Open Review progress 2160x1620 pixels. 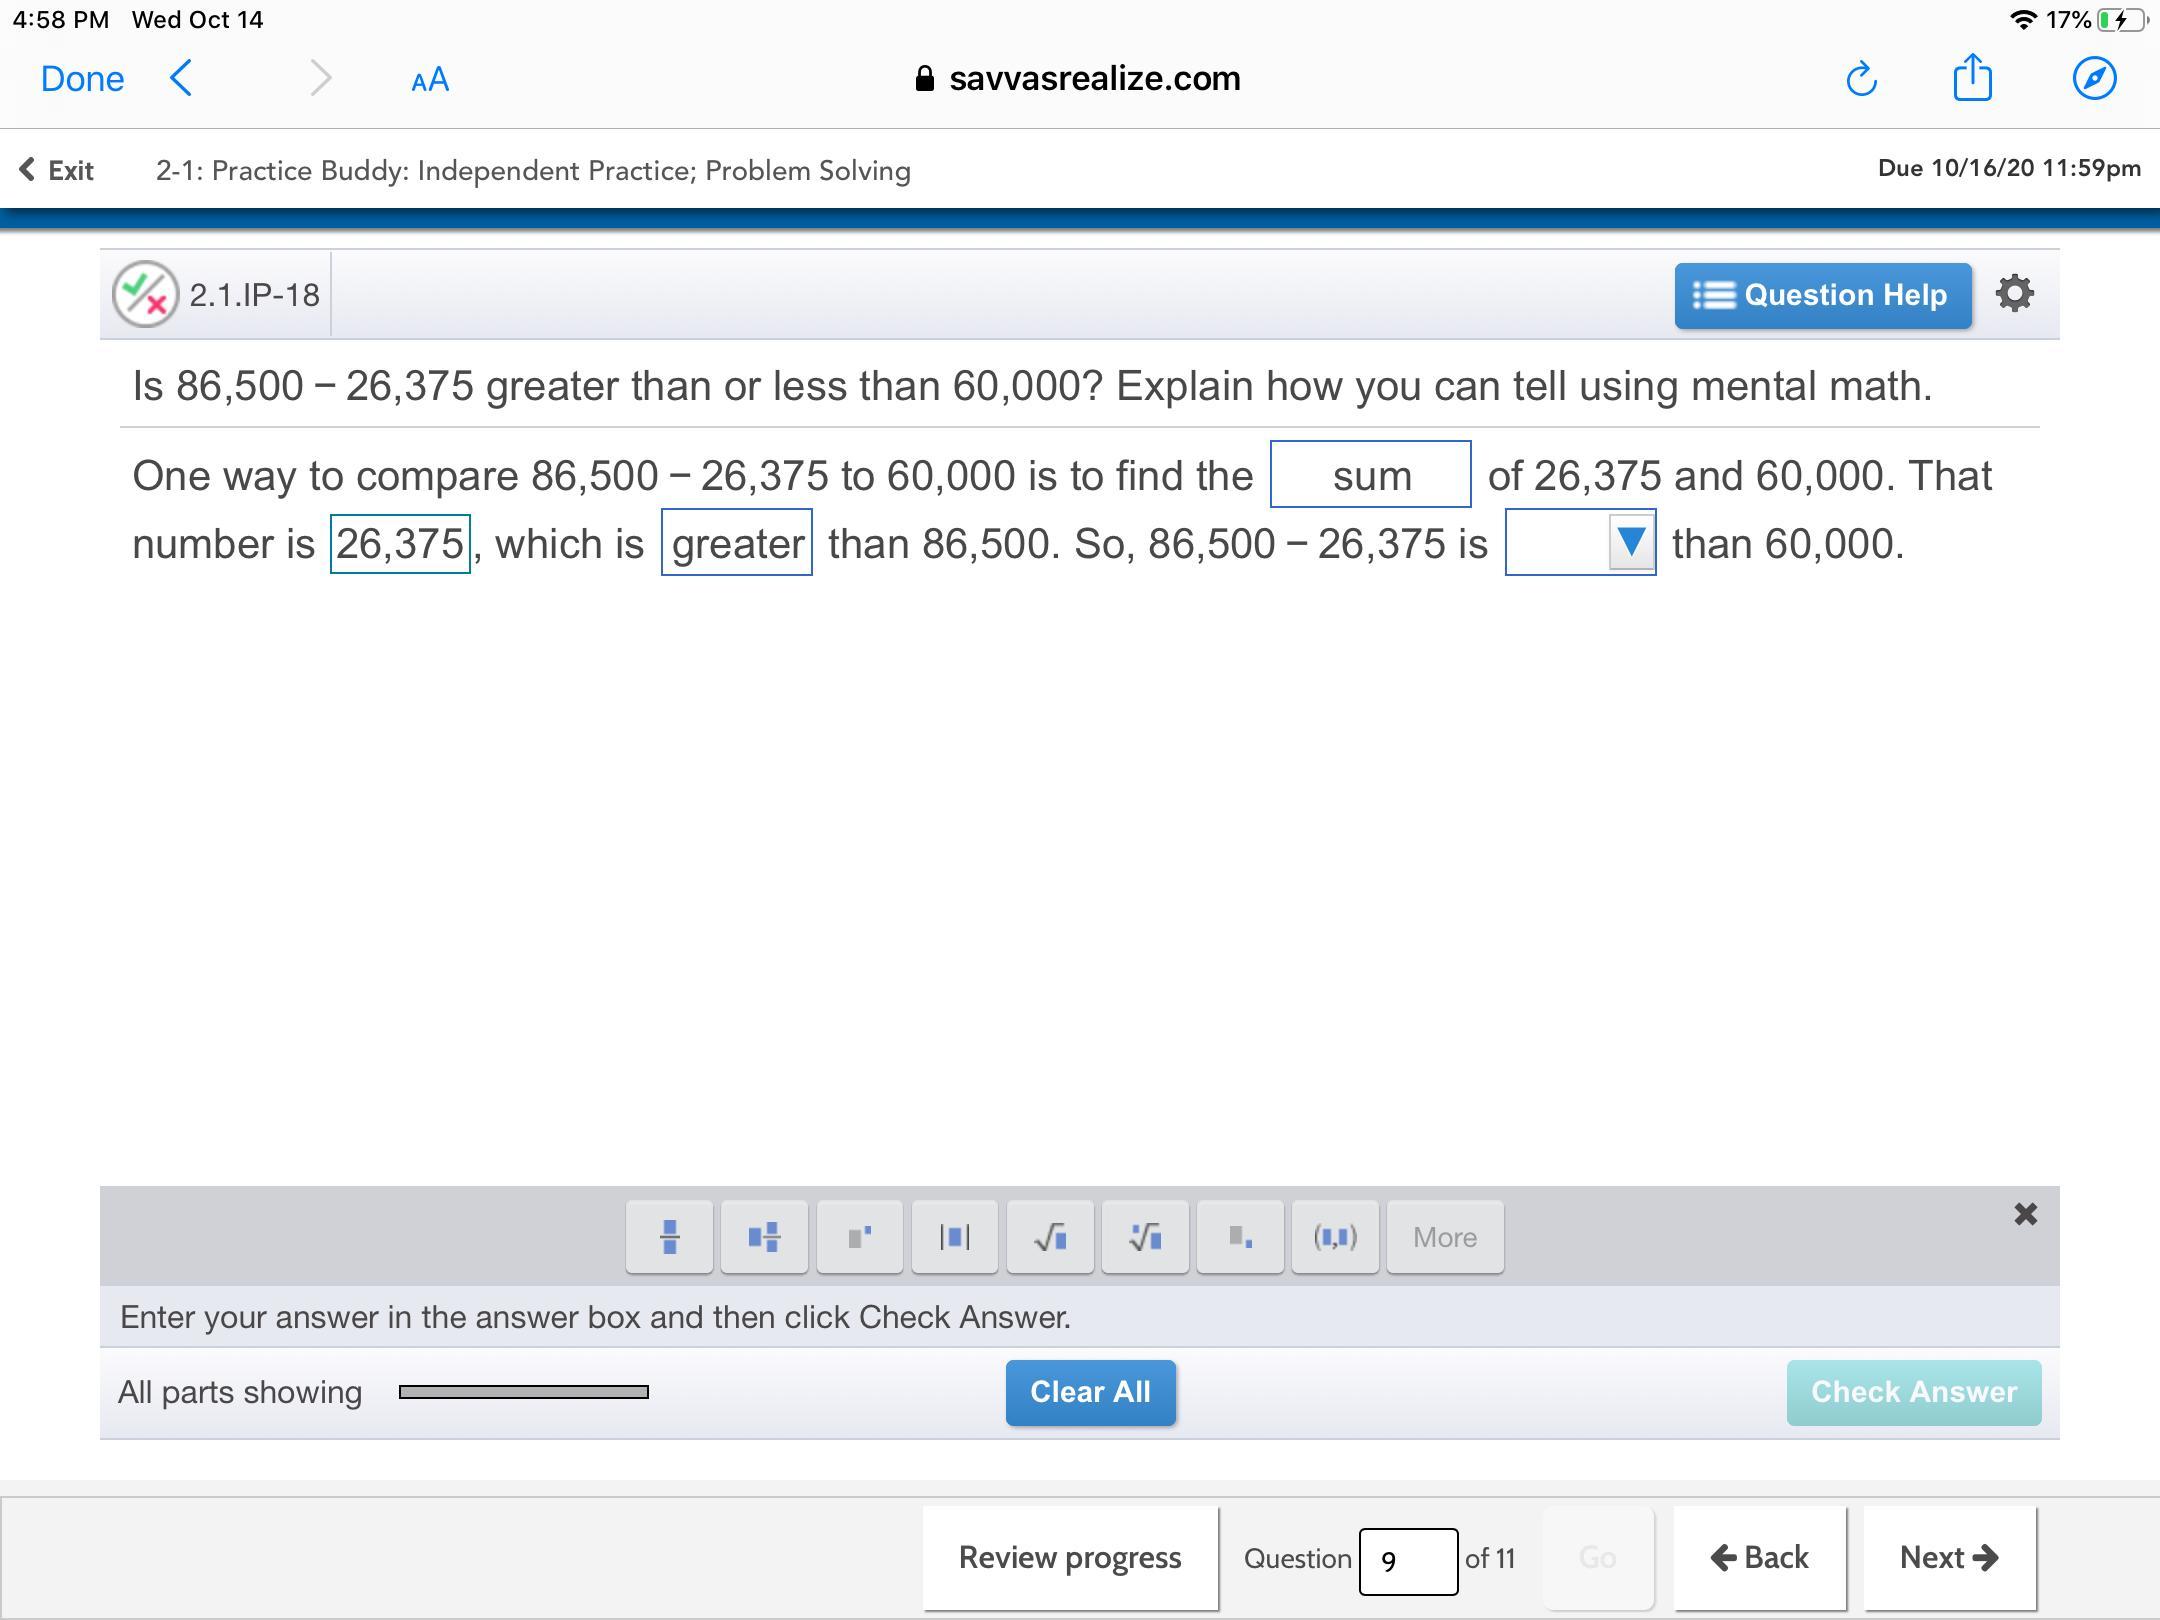tap(1070, 1557)
